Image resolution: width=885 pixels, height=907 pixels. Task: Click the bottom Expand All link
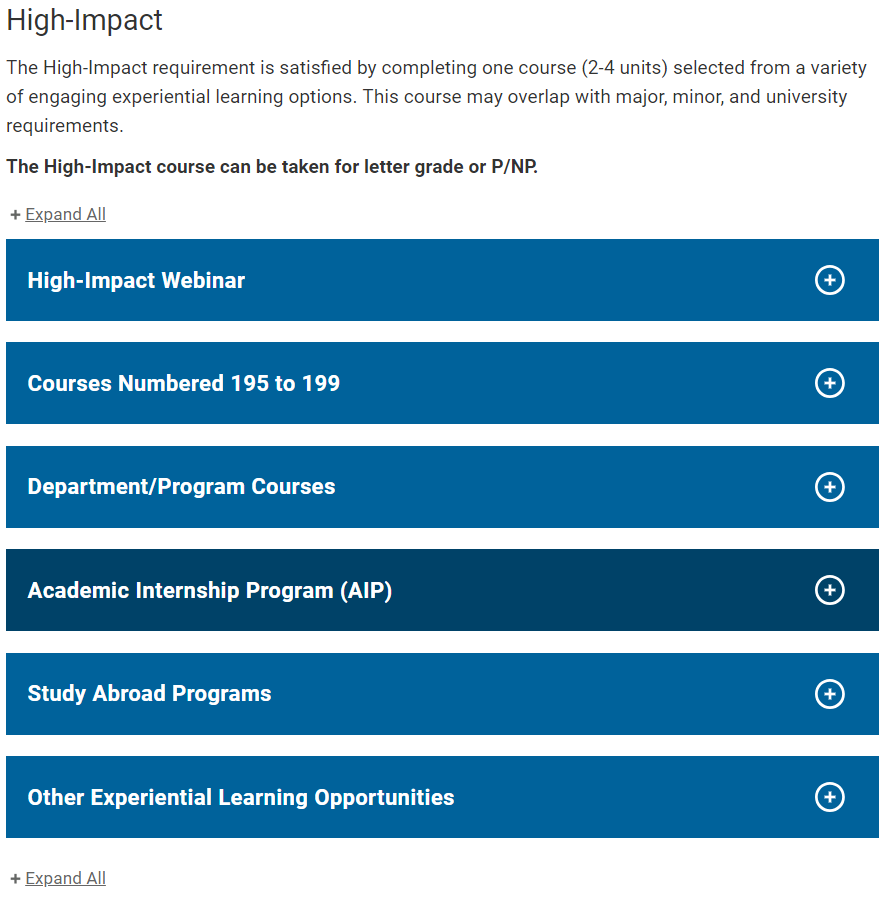click(x=65, y=878)
